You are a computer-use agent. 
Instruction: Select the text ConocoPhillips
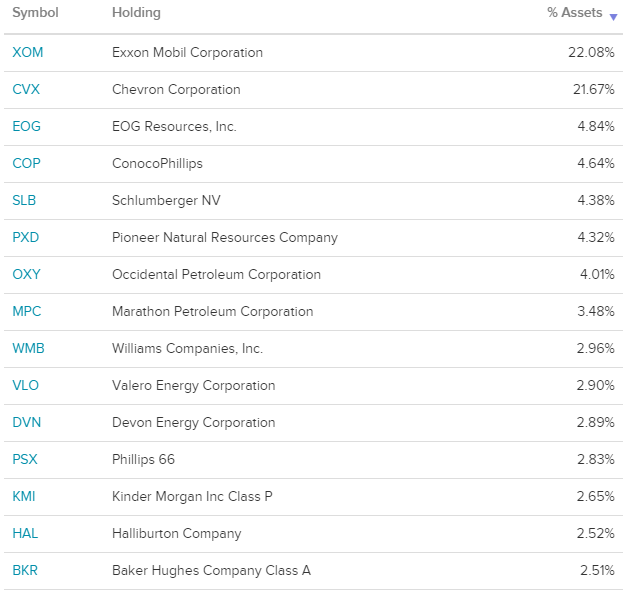(158, 164)
